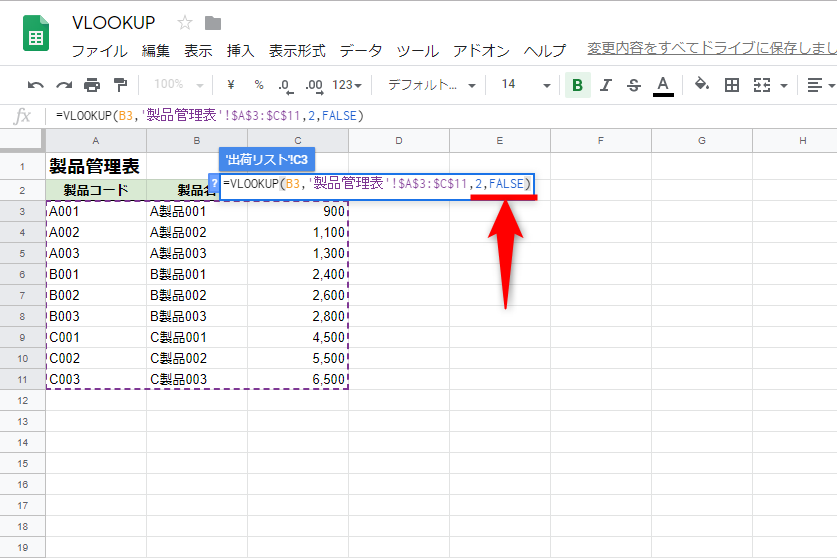This screenshot has height=558, width=837.
Task: Select cell with value 1,300
Action: [298, 254]
